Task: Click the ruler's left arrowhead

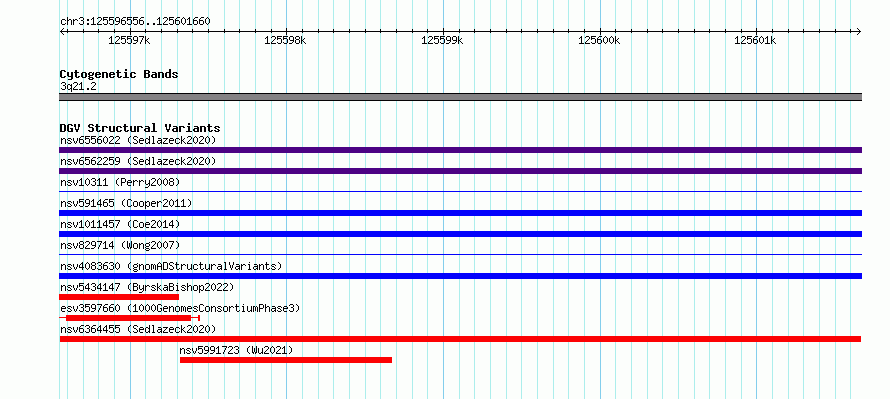Action: (x=62, y=31)
